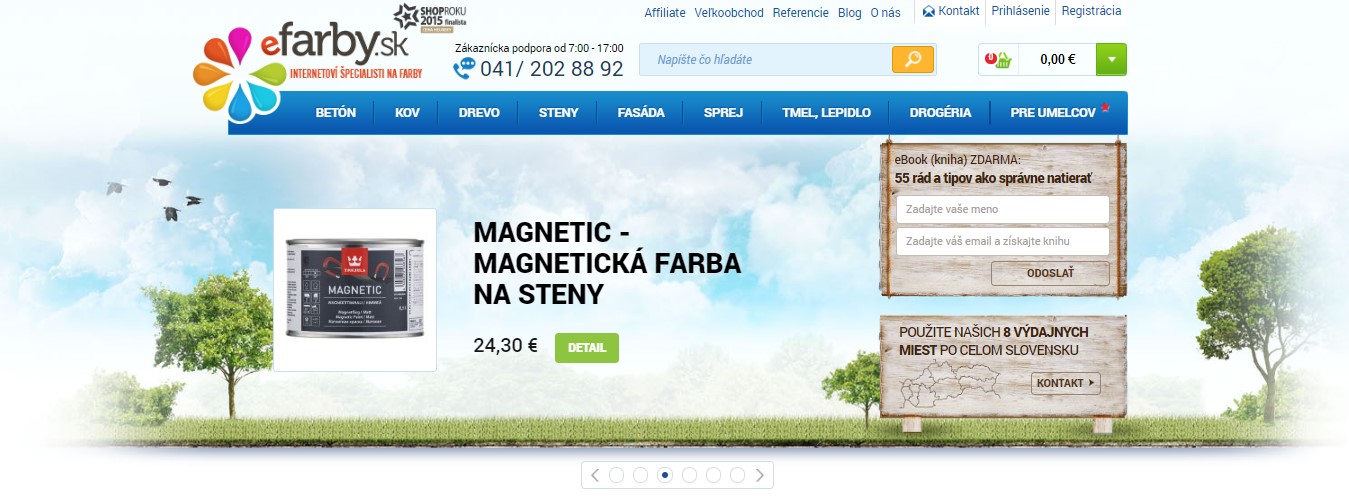
Task: Click the KONTAKT button on the map board
Action: (x=1066, y=383)
